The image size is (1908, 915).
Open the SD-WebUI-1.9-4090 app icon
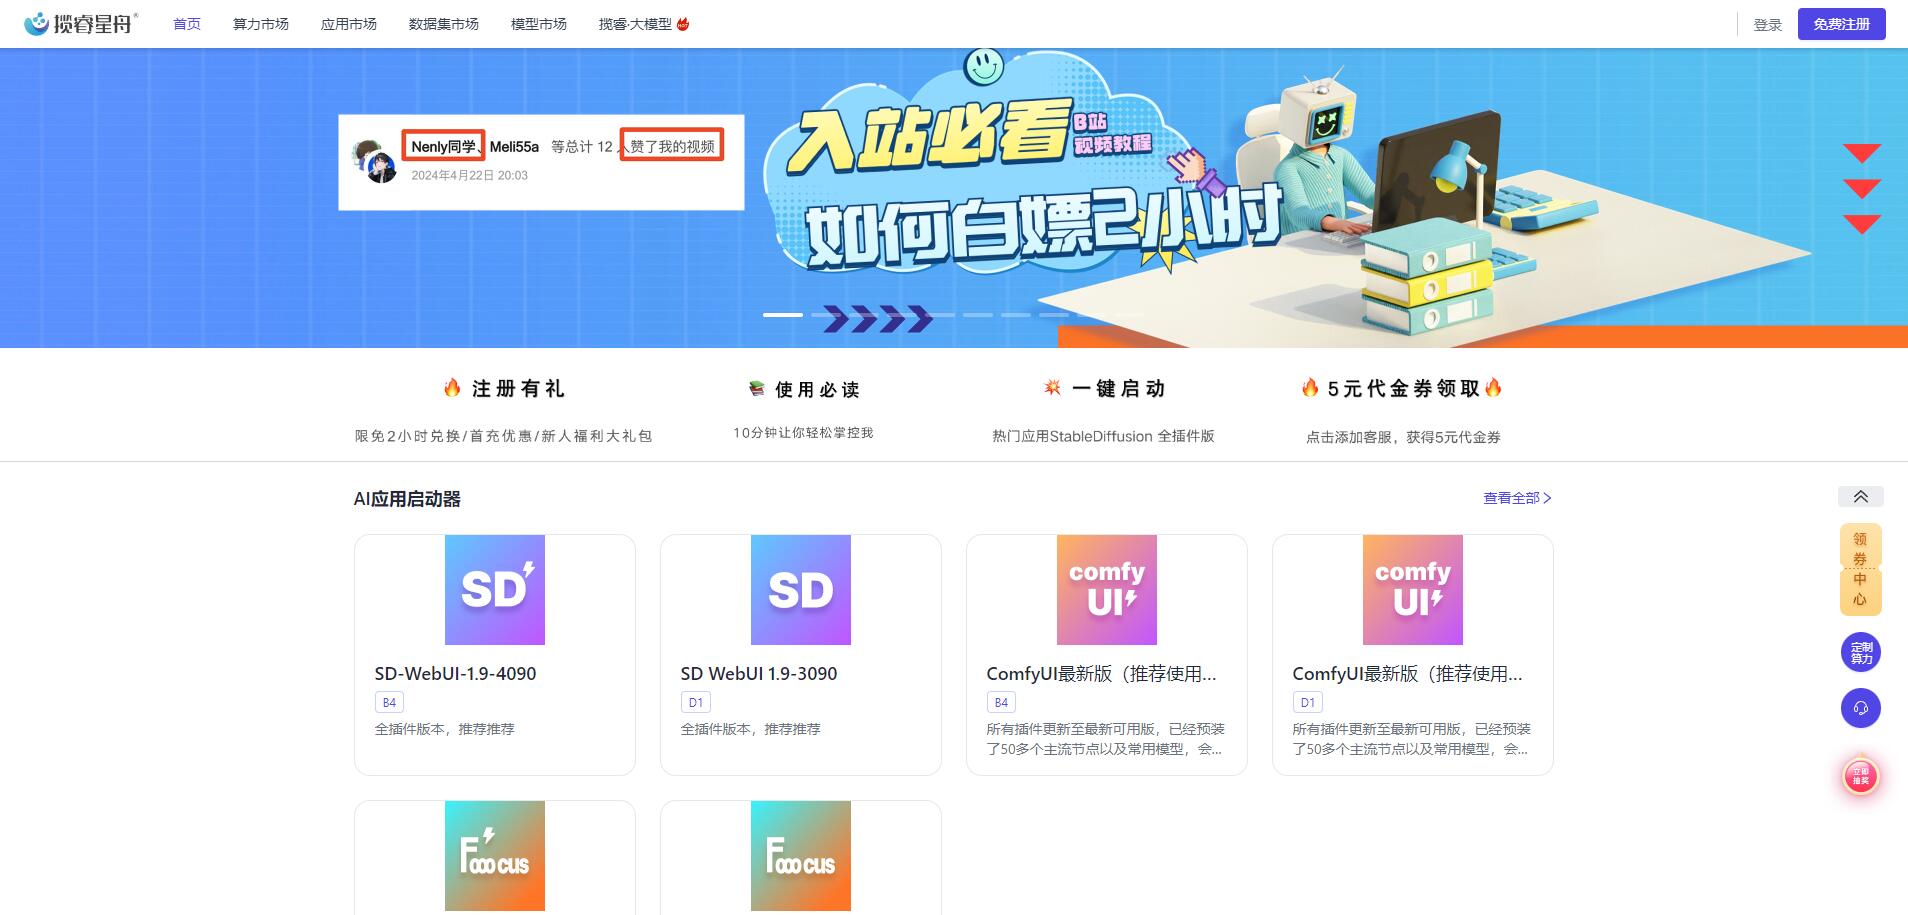tap(495, 589)
